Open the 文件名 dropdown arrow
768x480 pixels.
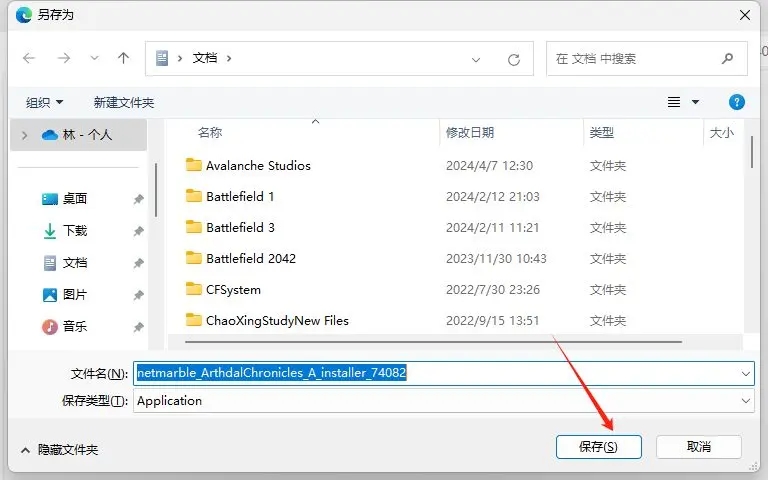pyautogui.click(x=745, y=374)
